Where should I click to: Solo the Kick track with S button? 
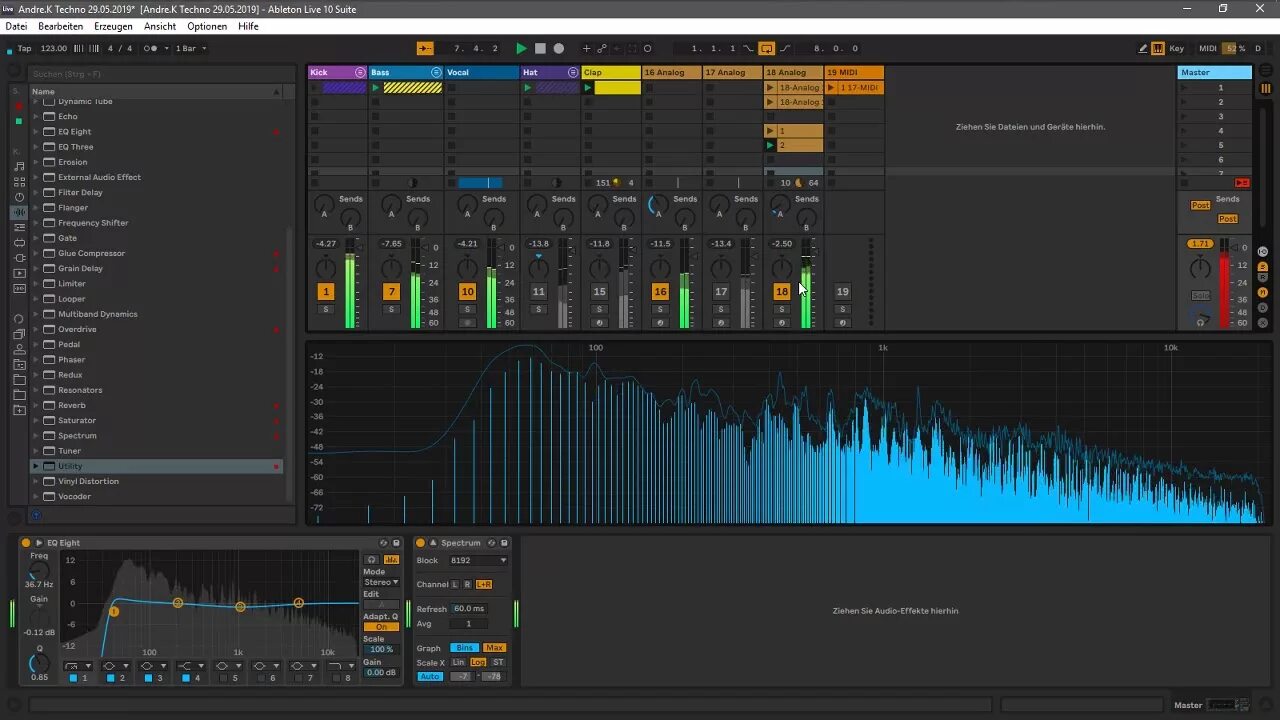coord(326,309)
